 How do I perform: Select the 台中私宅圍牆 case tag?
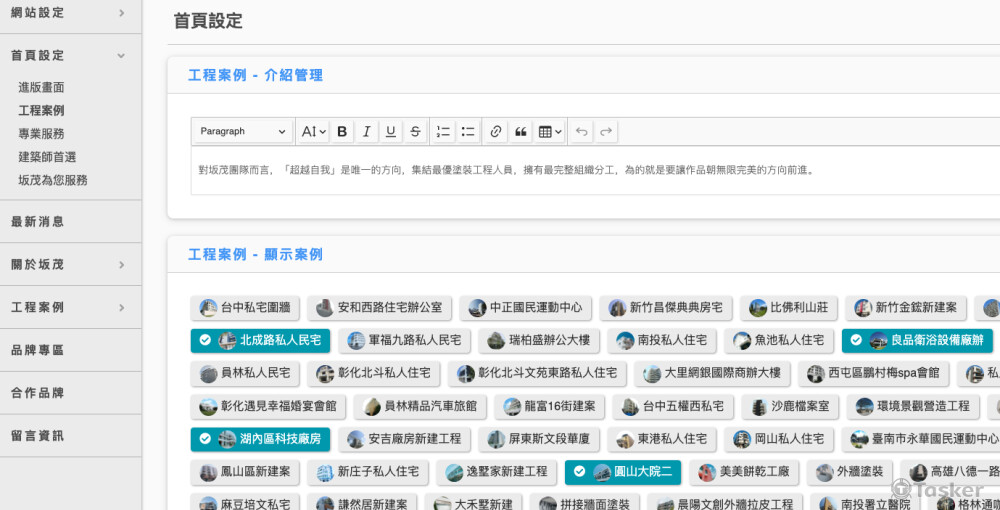[x=244, y=308]
